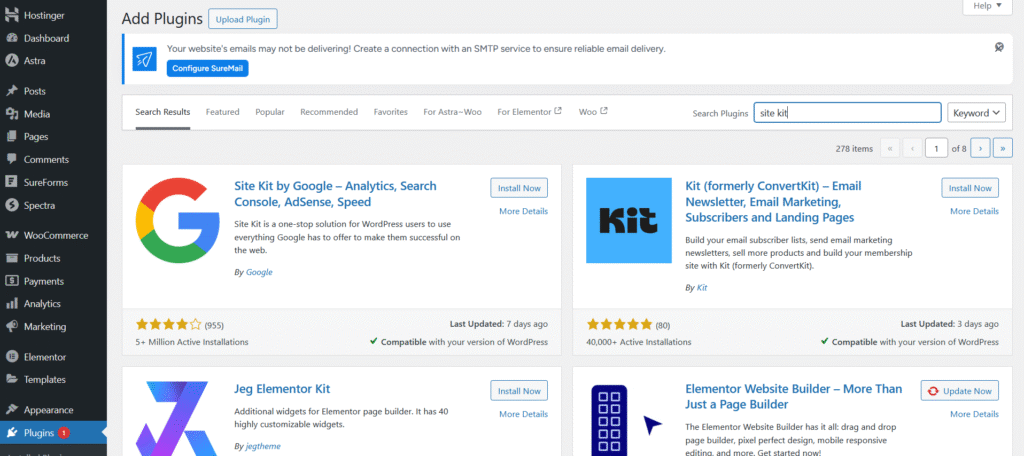Go to next page of results

click(x=981, y=148)
